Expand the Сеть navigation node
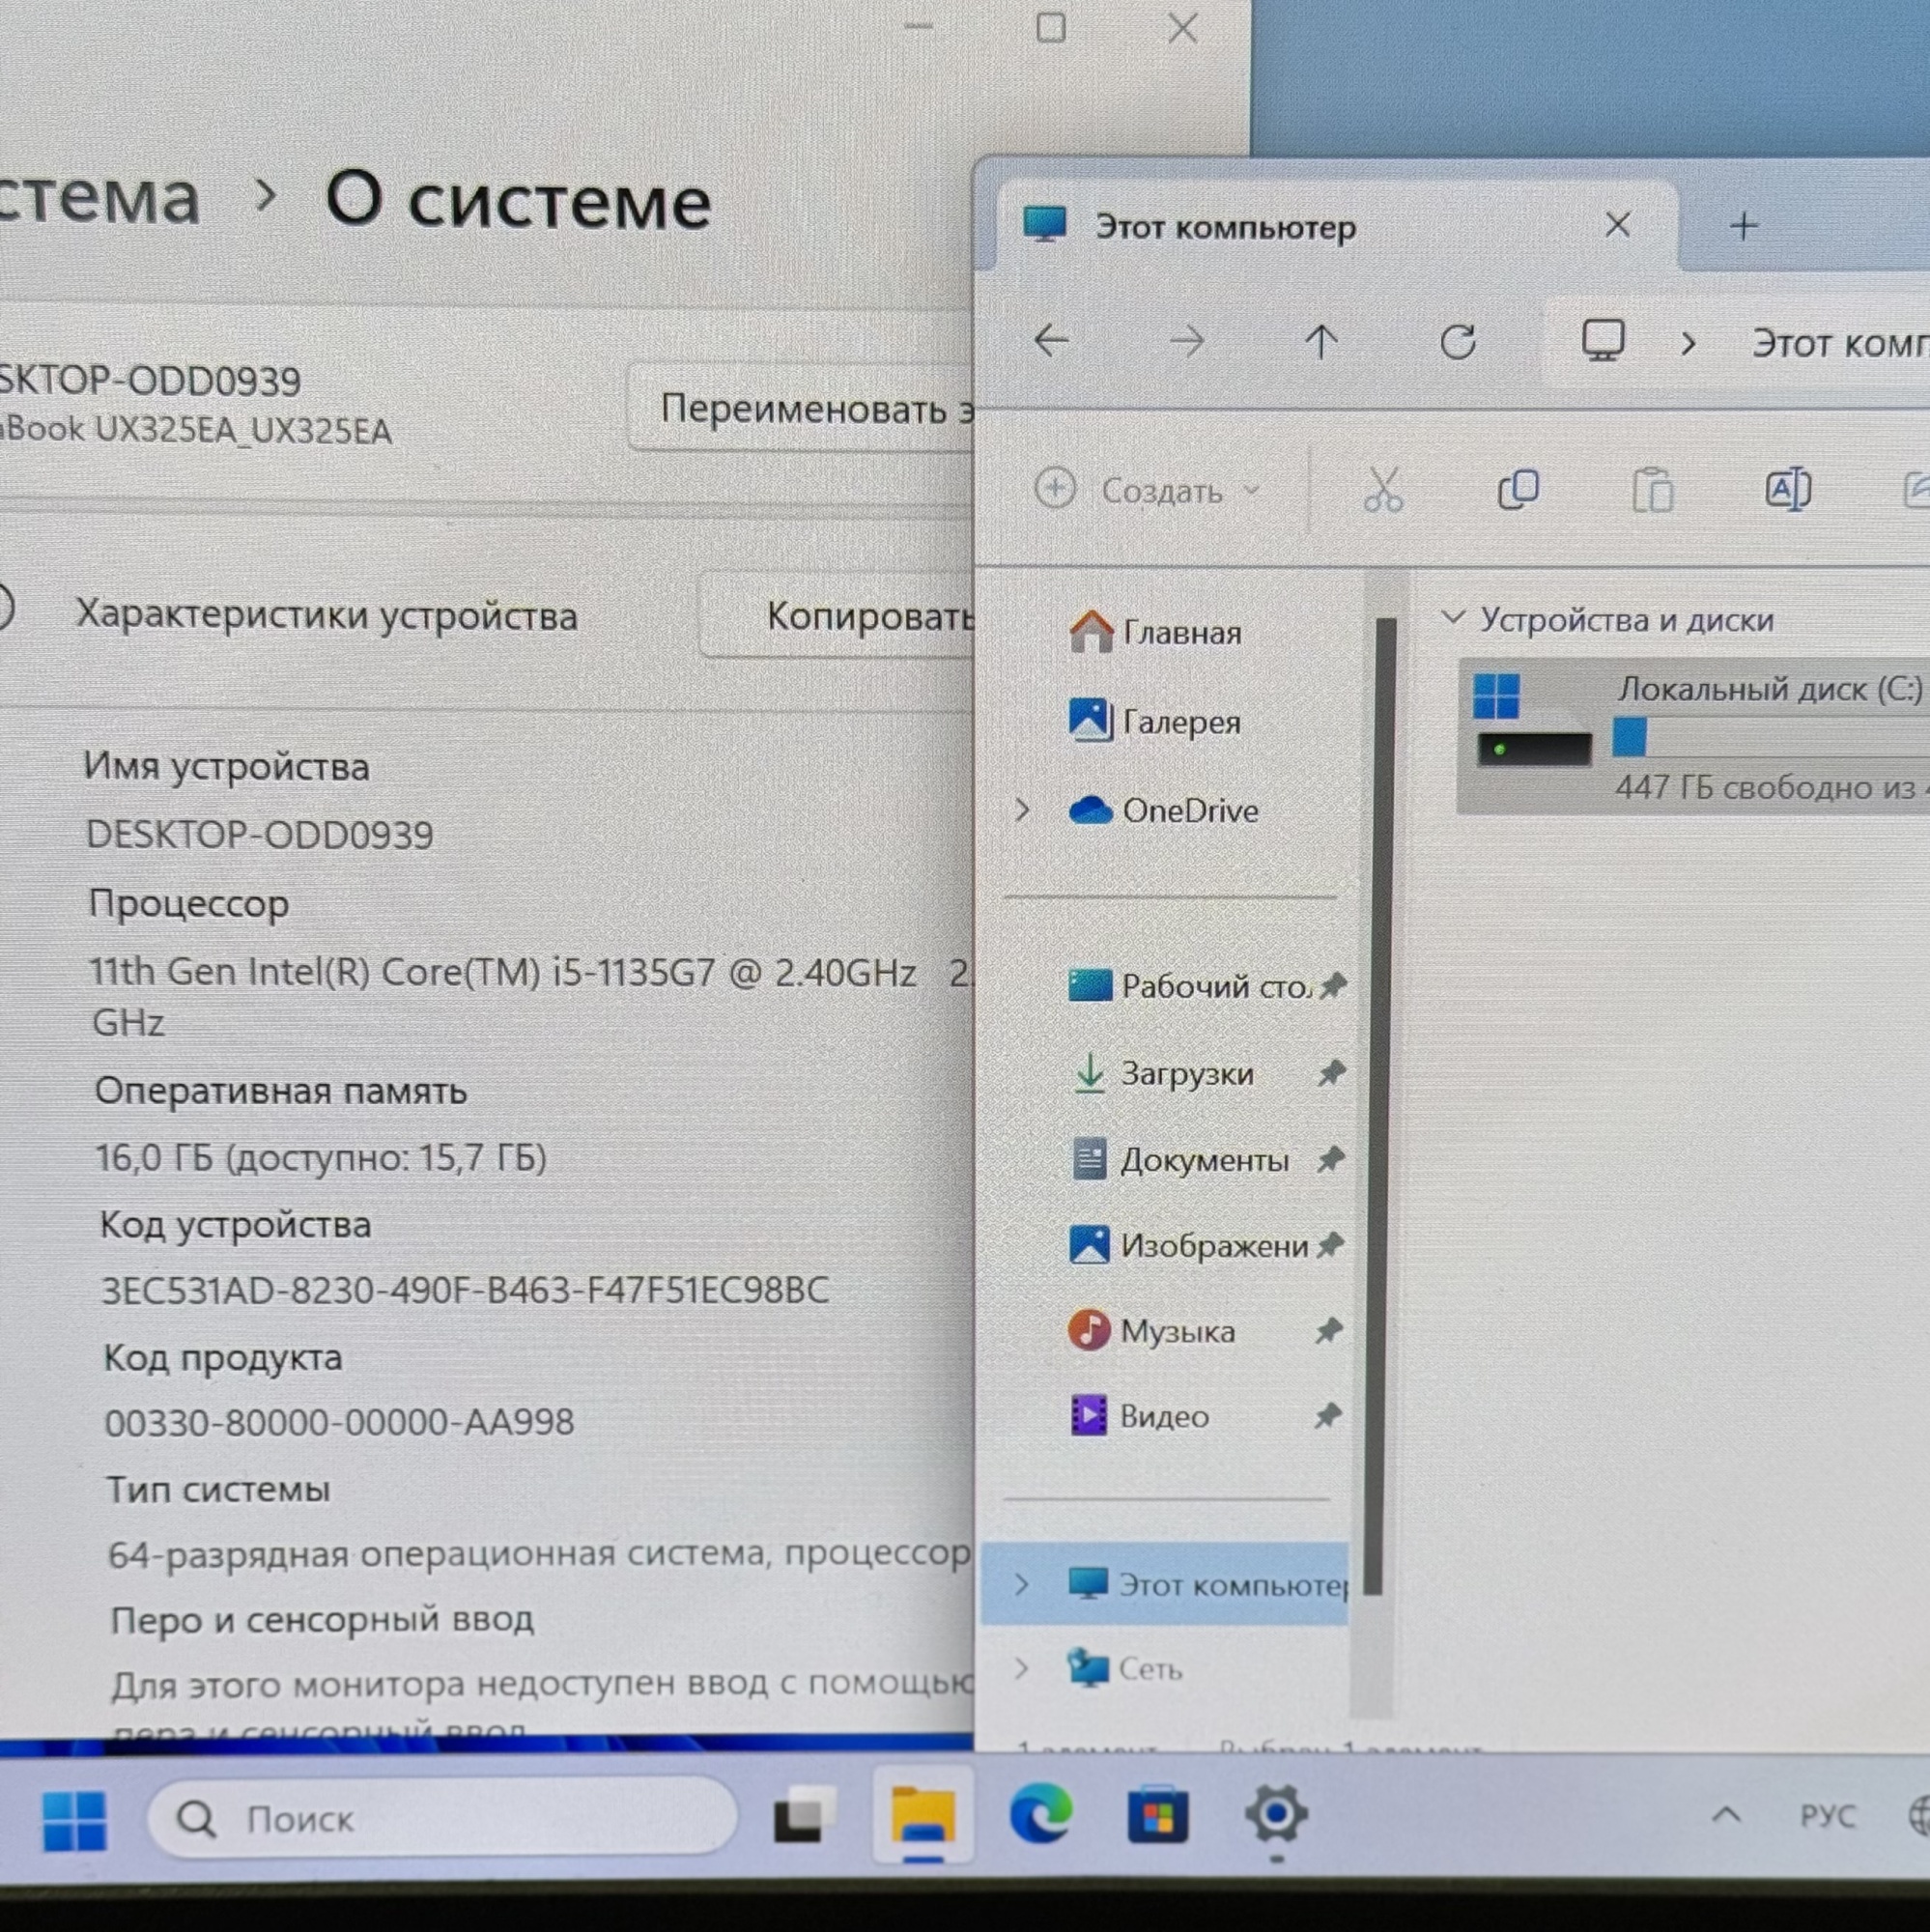The height and width of the screenshot is (1932, 1930). pos(1021,1668)
